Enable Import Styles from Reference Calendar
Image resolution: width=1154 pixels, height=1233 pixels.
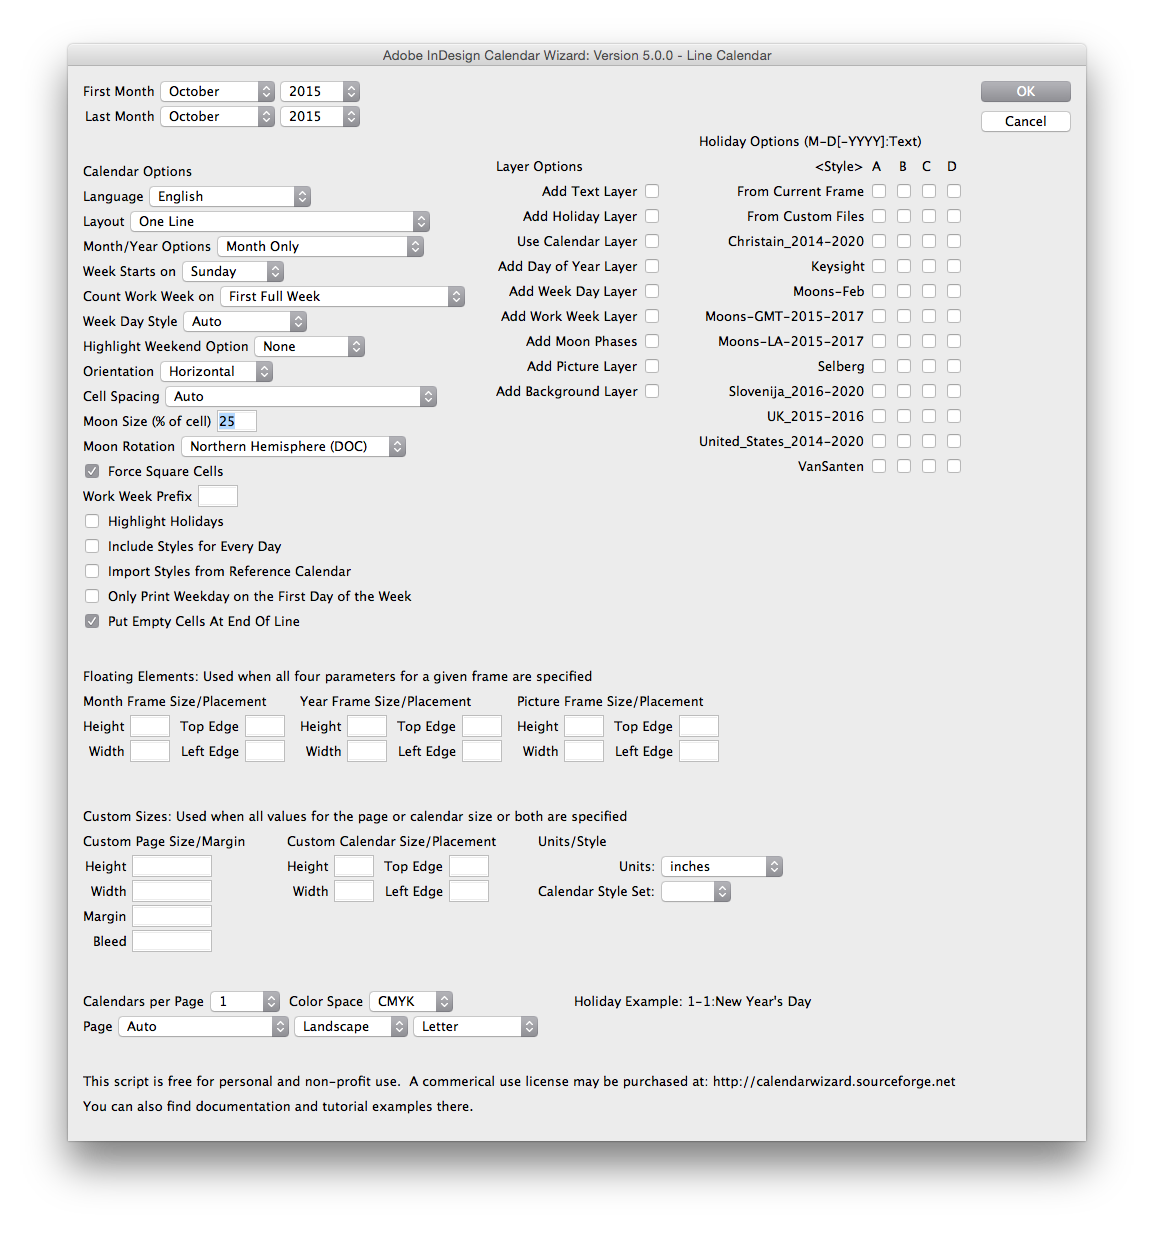pos(92,571)
